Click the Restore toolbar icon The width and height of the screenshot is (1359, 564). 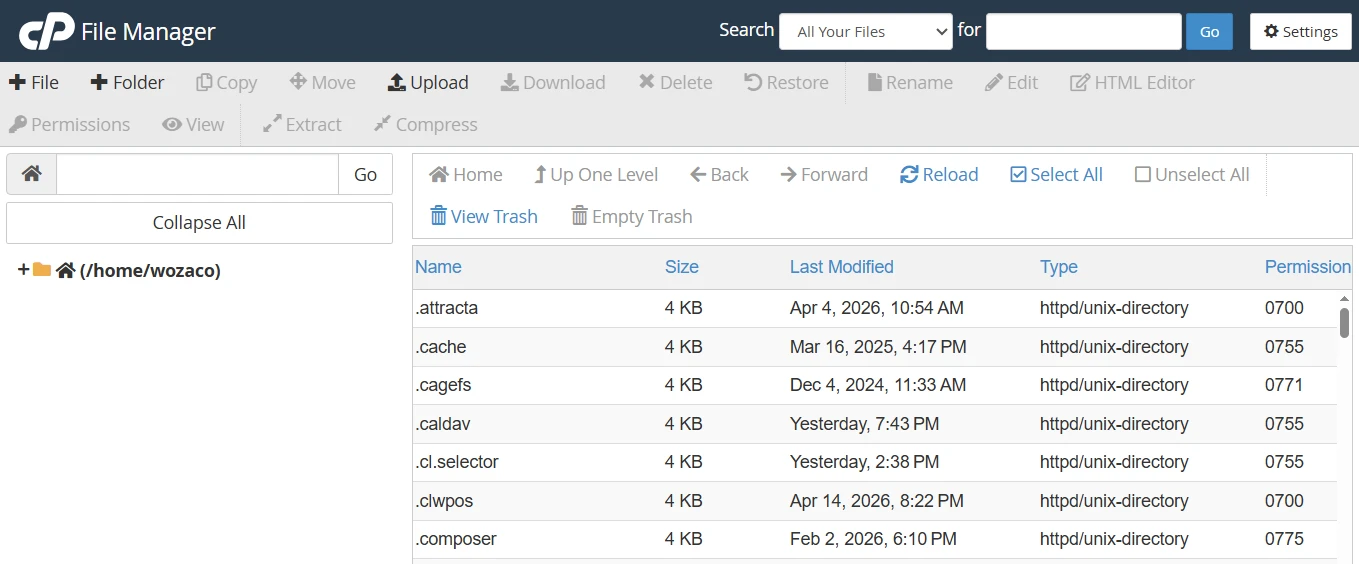[x=753, y=83]
